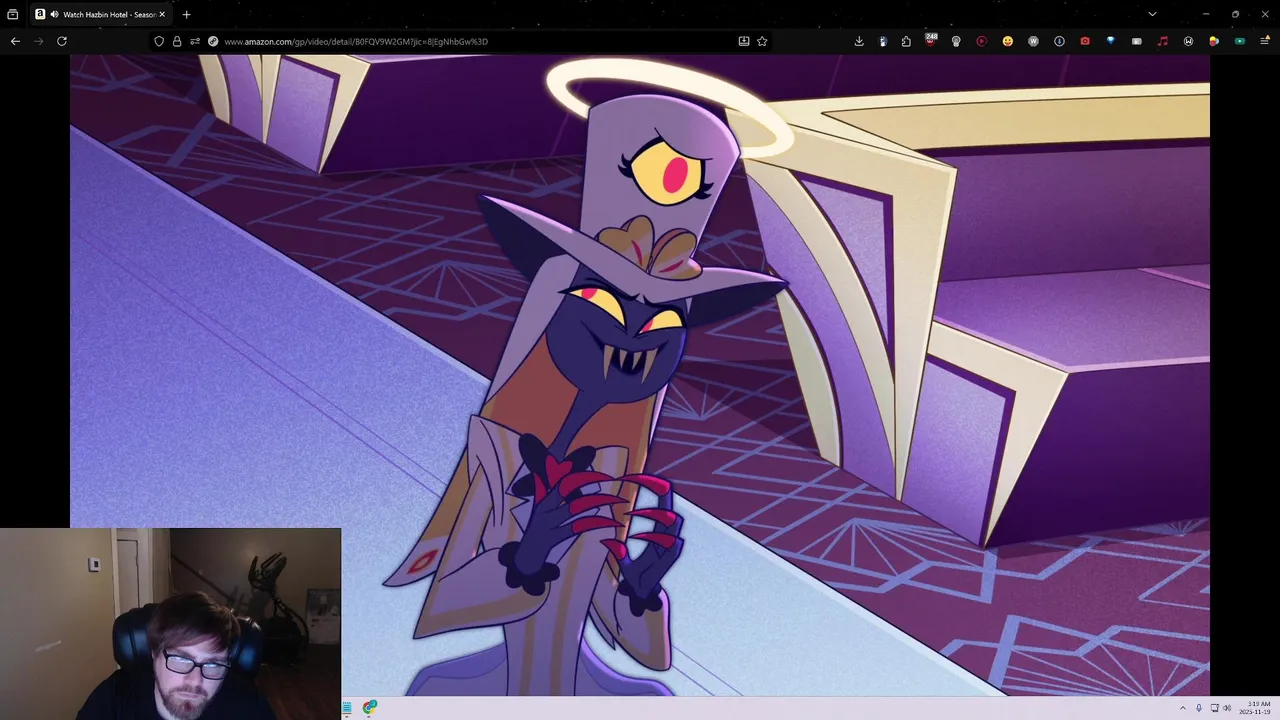Open the colorful browser taskbar icon

(370, 707)
